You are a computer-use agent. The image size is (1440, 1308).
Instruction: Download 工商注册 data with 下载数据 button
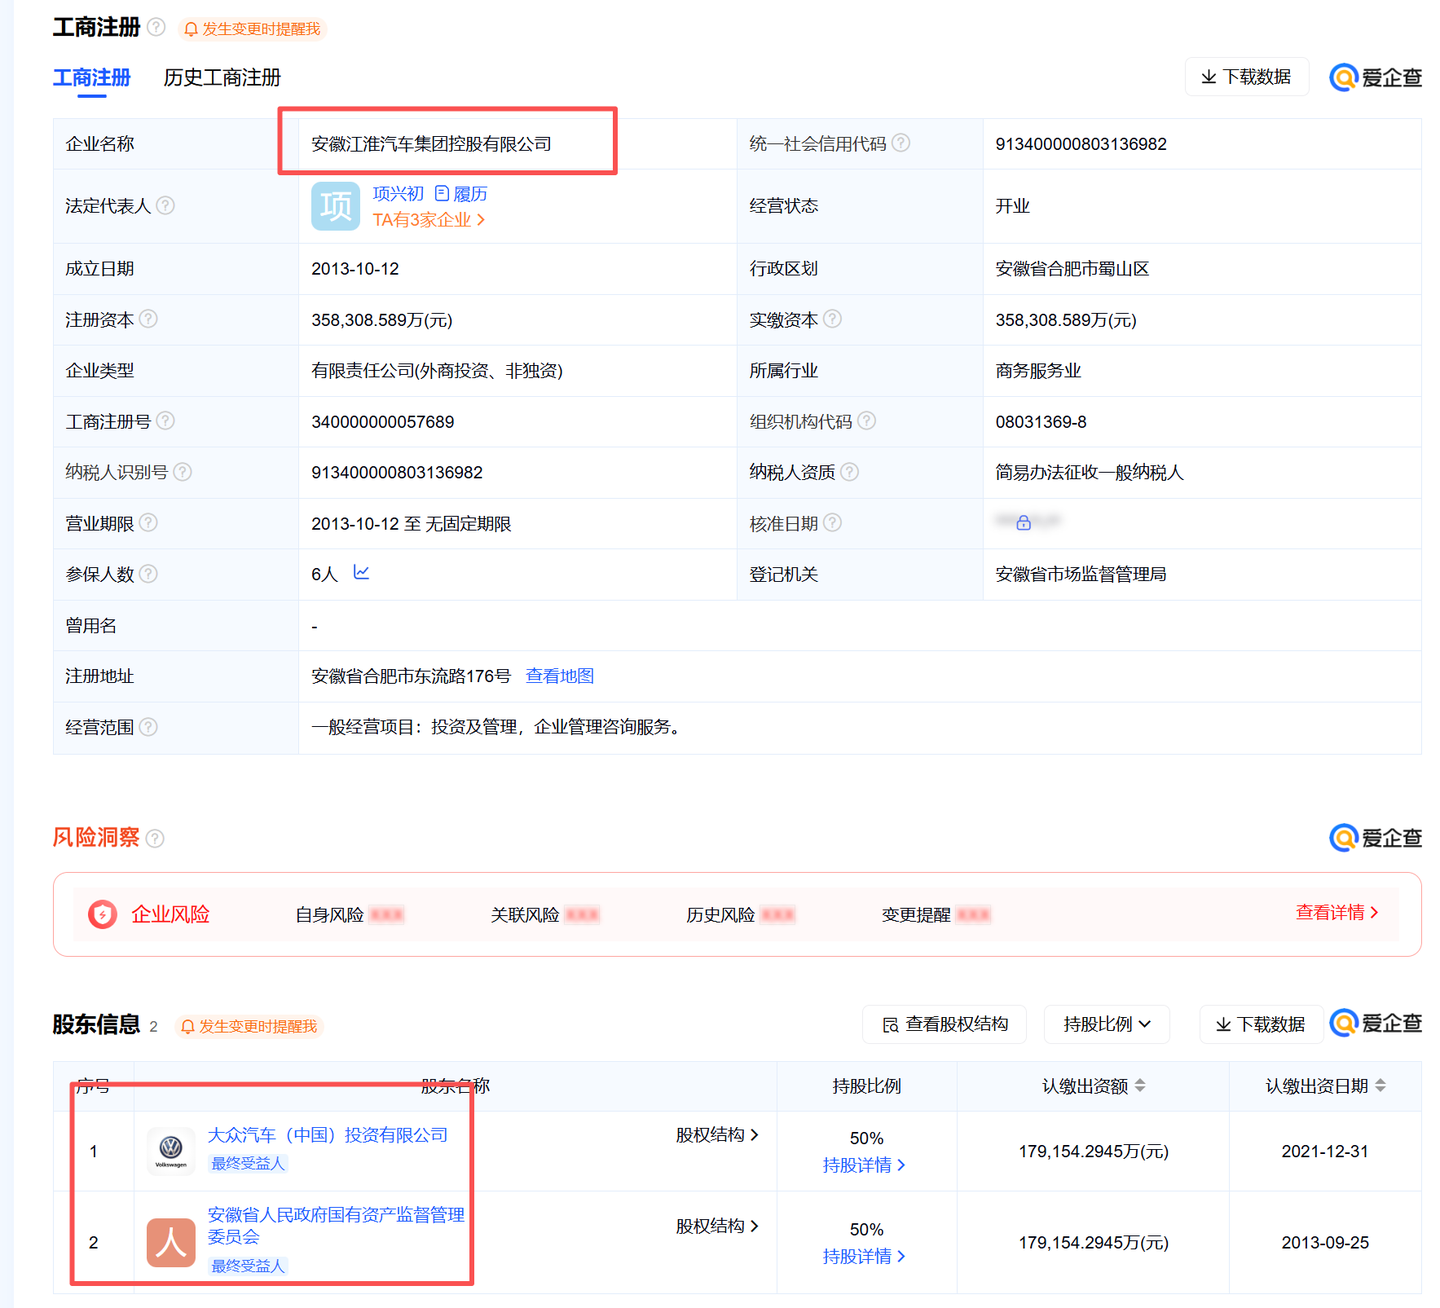click(1246, 77)
